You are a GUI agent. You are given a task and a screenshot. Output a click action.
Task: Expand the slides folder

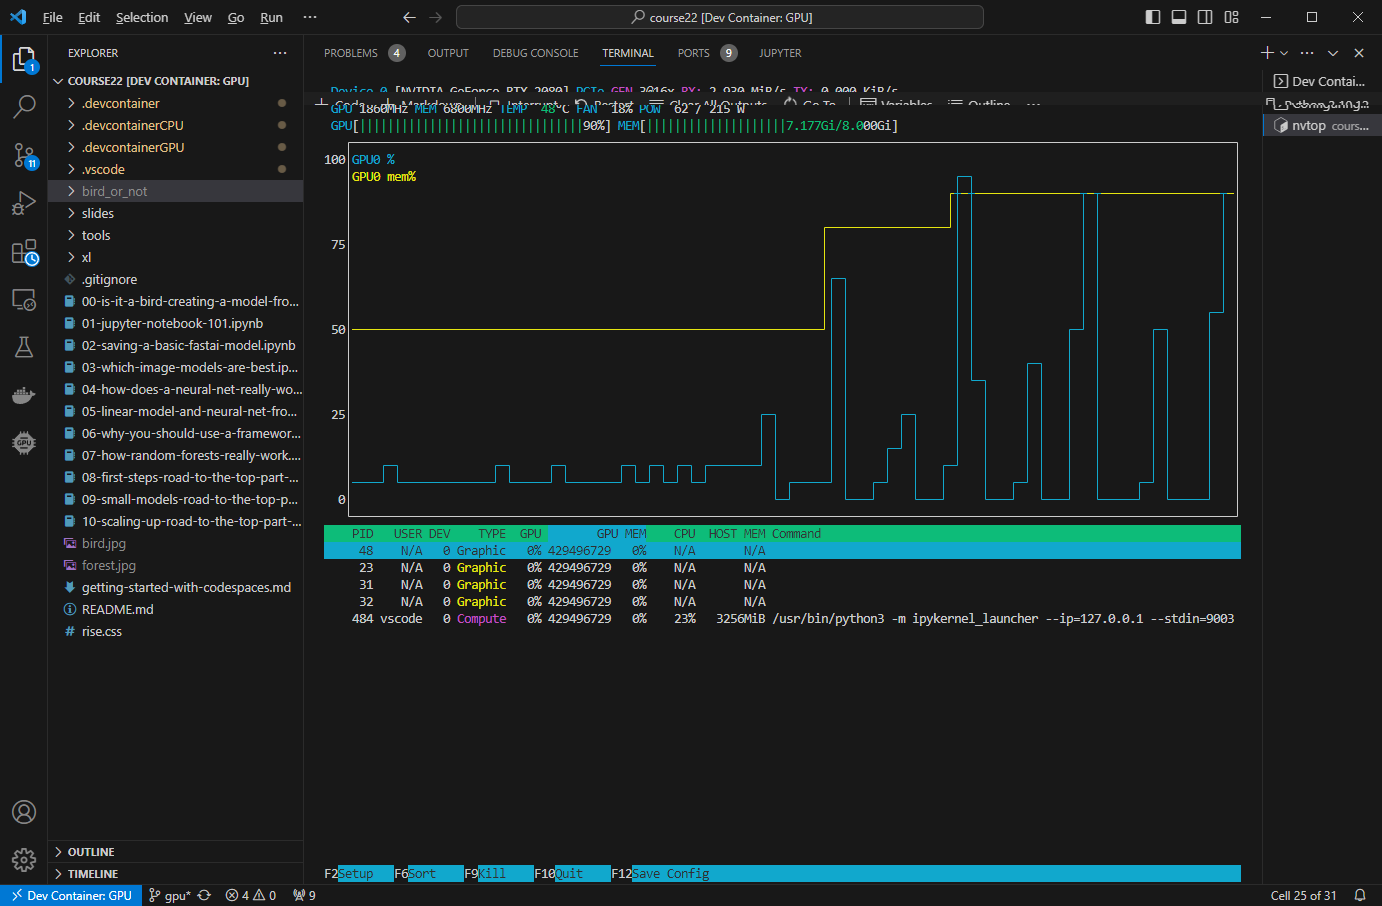(175, 213)
